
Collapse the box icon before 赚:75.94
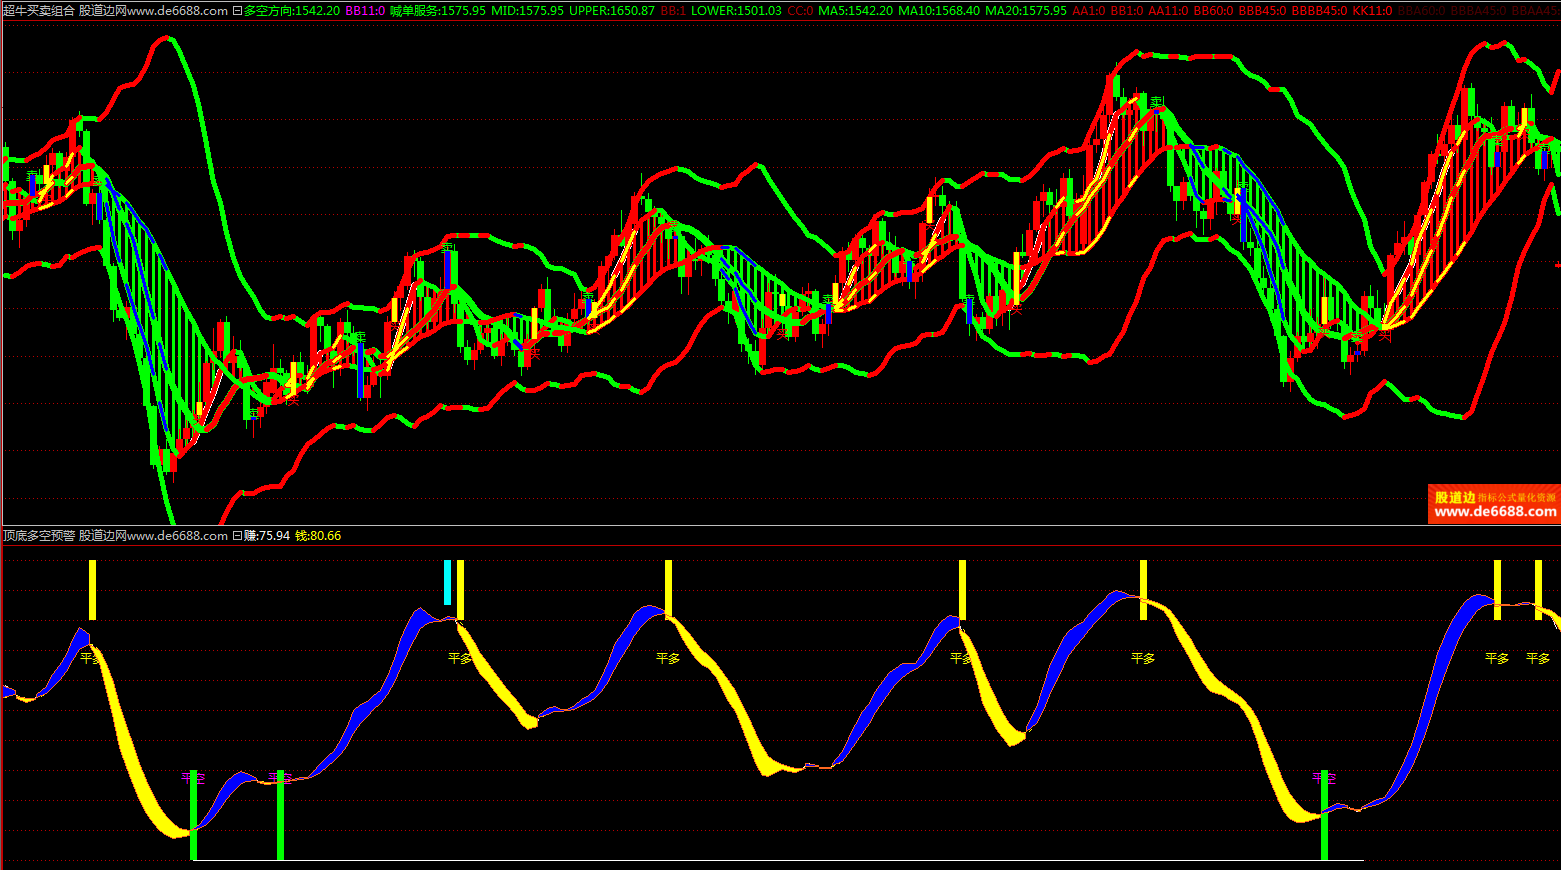[237, 536]
